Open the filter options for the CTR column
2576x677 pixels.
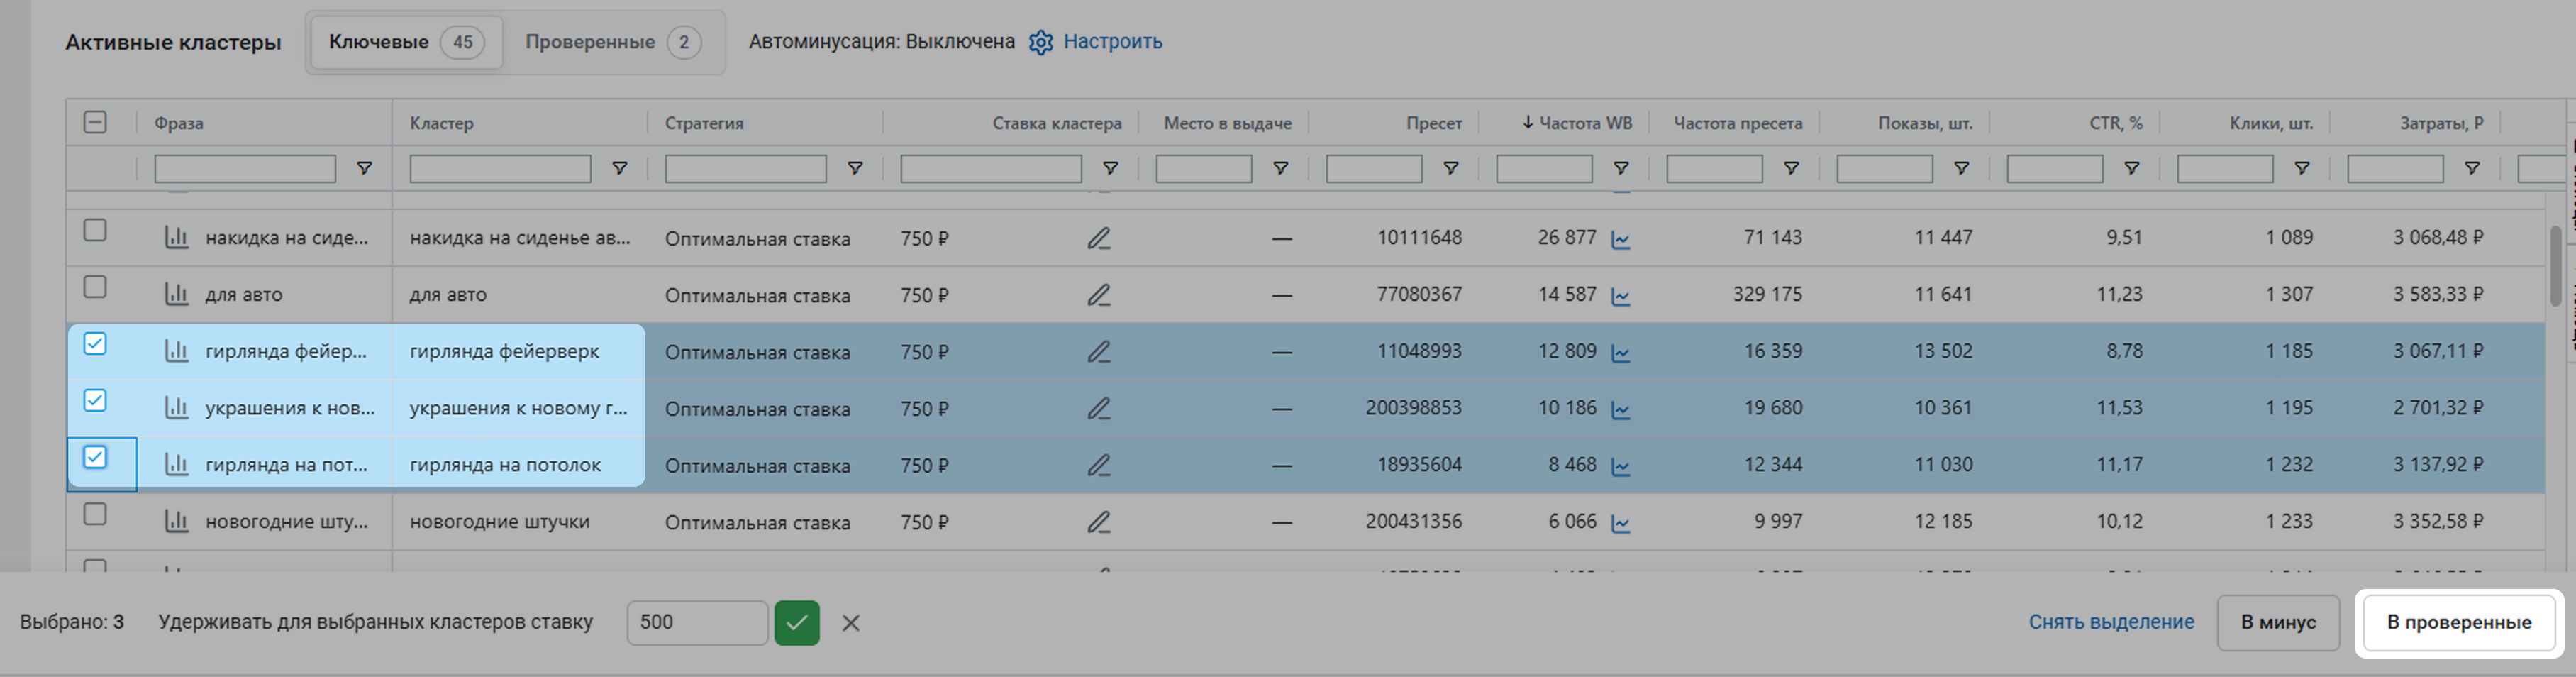2131,168
